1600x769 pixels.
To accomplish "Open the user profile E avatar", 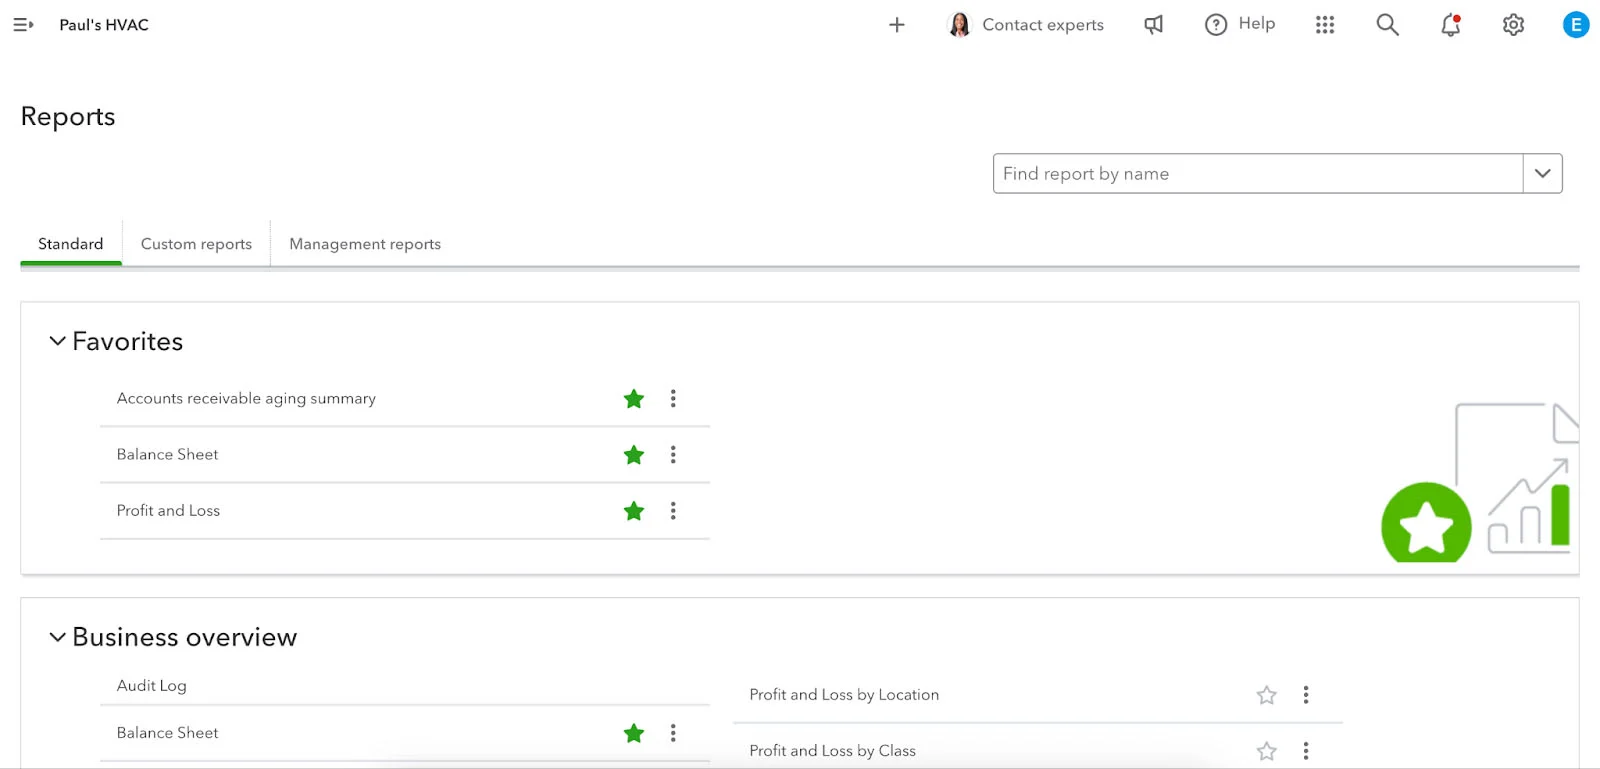I will 1576,25.
